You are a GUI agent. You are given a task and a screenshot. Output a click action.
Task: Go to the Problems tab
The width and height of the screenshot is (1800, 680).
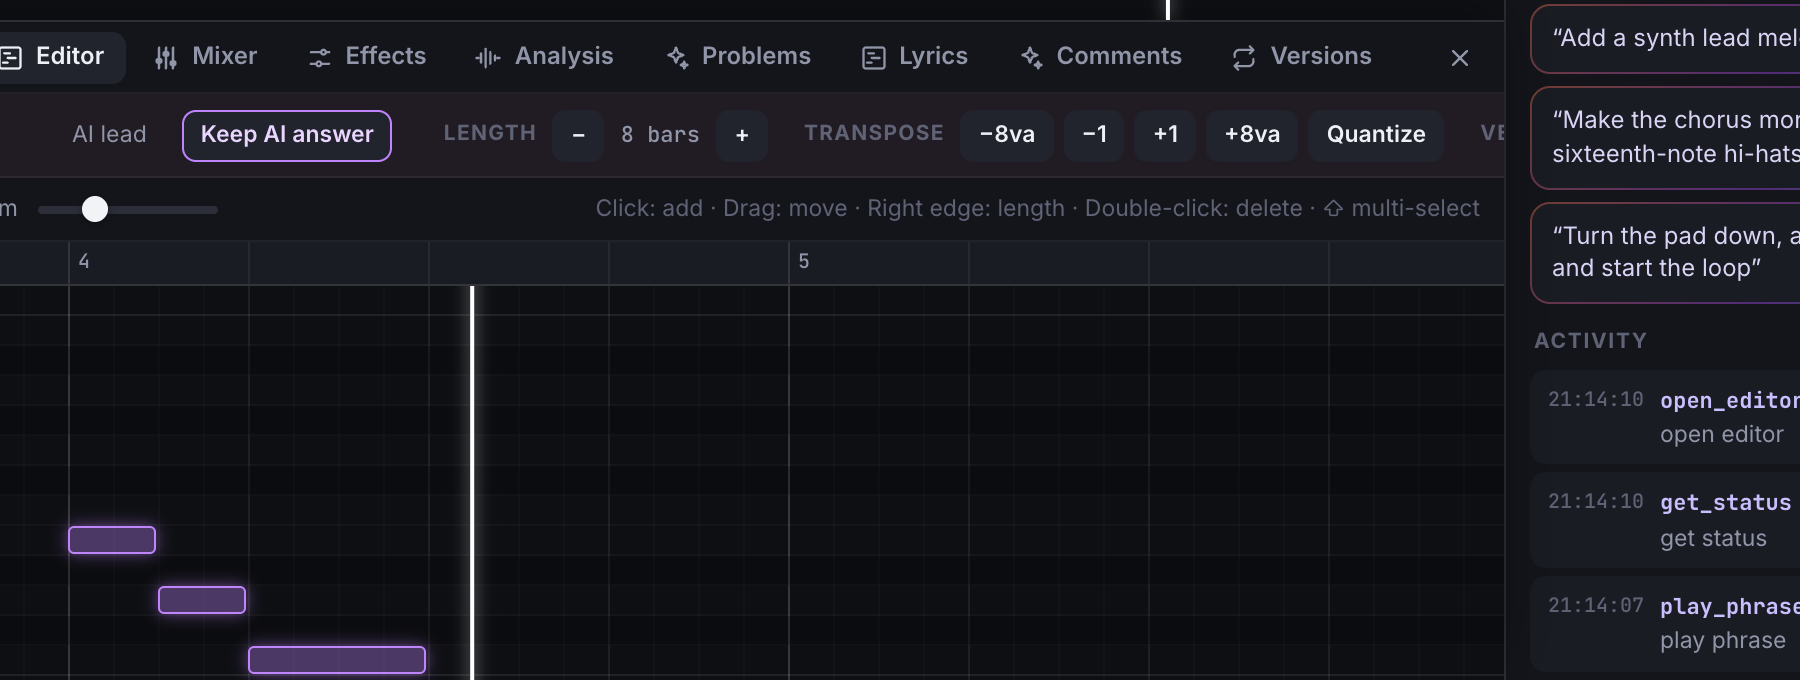click(x=738, y=57)
